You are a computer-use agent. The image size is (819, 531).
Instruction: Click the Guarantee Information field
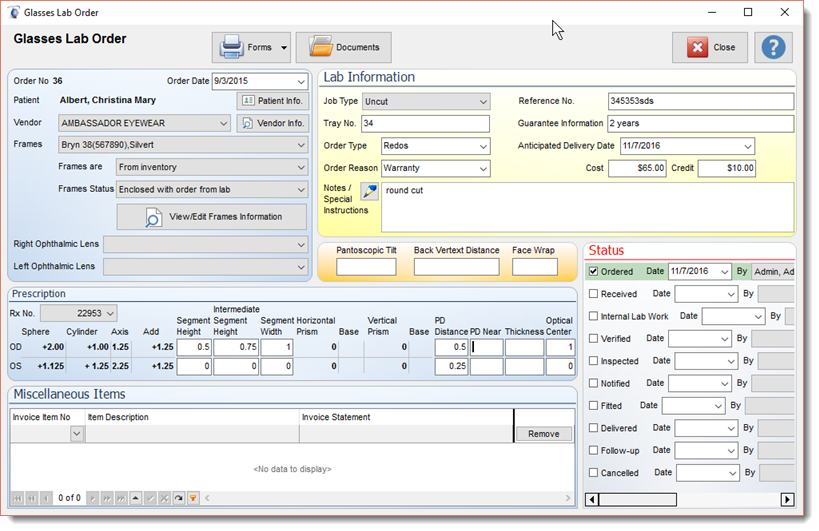click(701, 124)
